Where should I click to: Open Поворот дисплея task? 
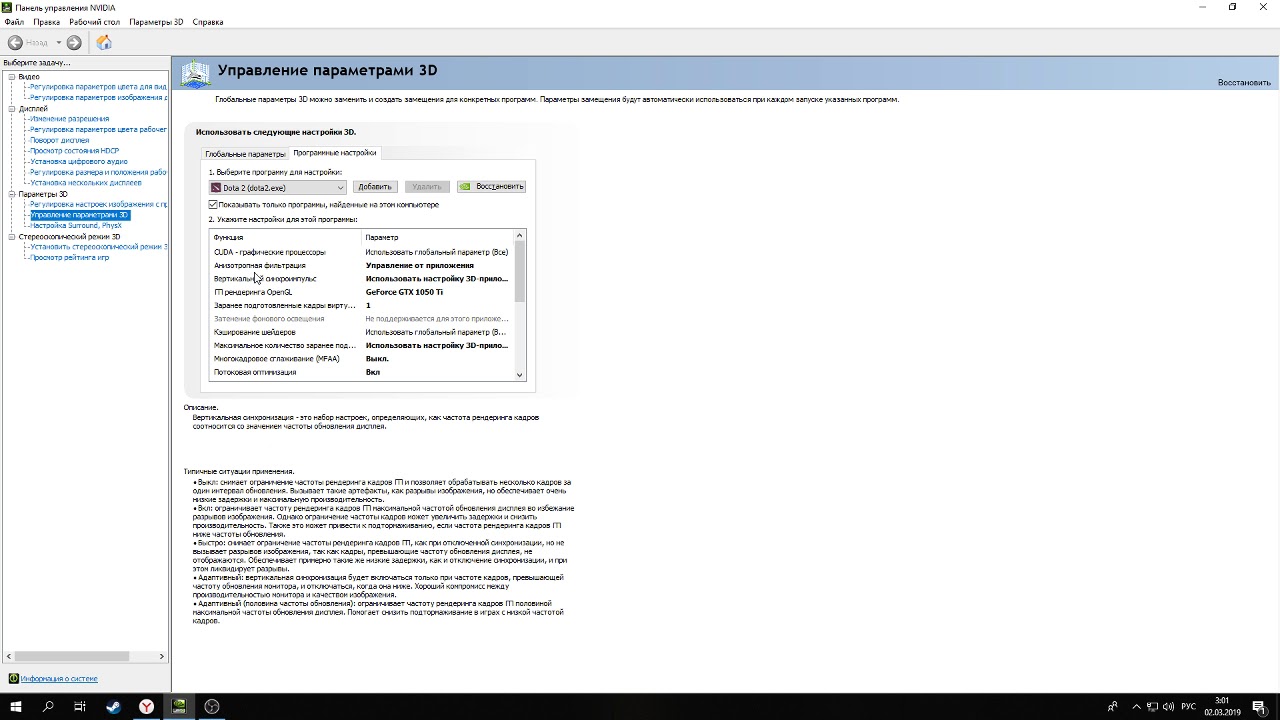pyautogui.click(x=59, y=141)
